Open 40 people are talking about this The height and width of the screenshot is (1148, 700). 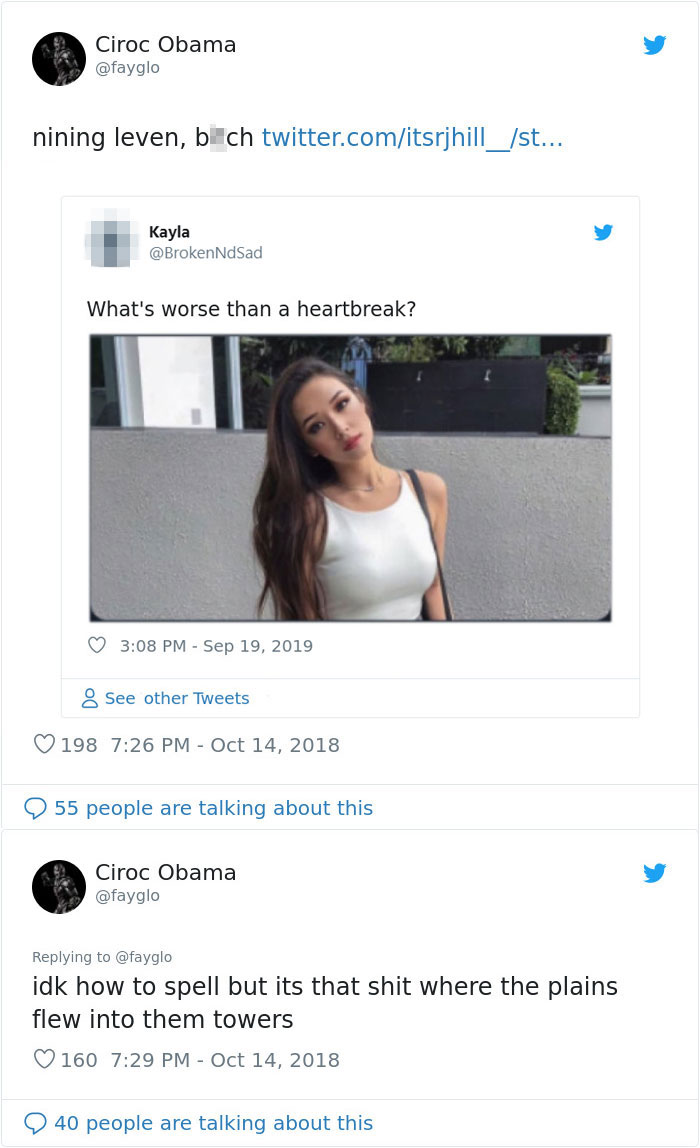[213, 1123]
